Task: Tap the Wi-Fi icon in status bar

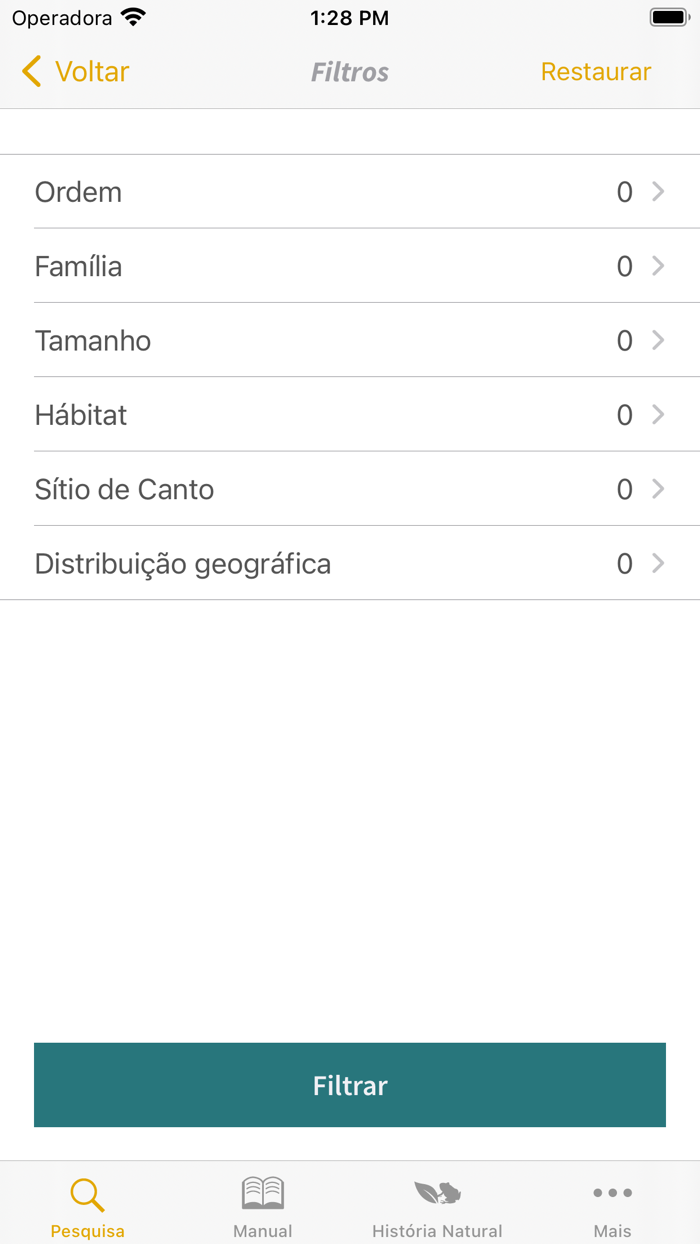Action: (x=131, y=16)
